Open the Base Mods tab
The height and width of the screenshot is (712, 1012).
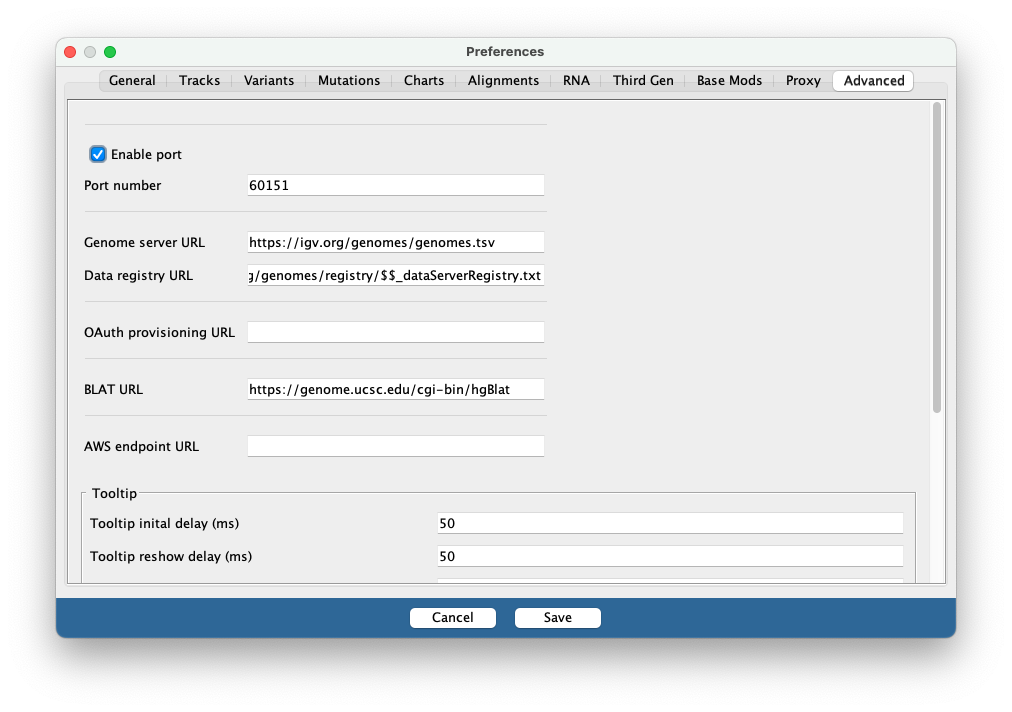tap(729, 81)
